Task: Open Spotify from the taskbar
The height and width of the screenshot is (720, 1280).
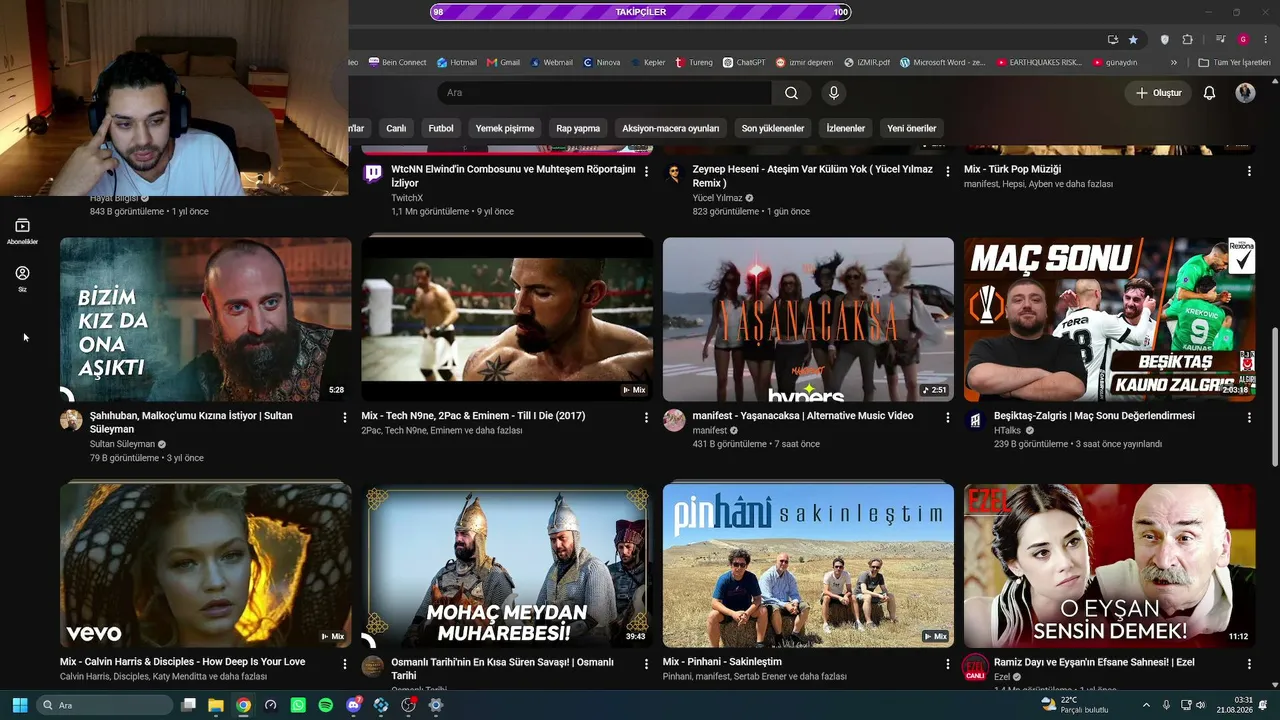Action: [325, 705]
